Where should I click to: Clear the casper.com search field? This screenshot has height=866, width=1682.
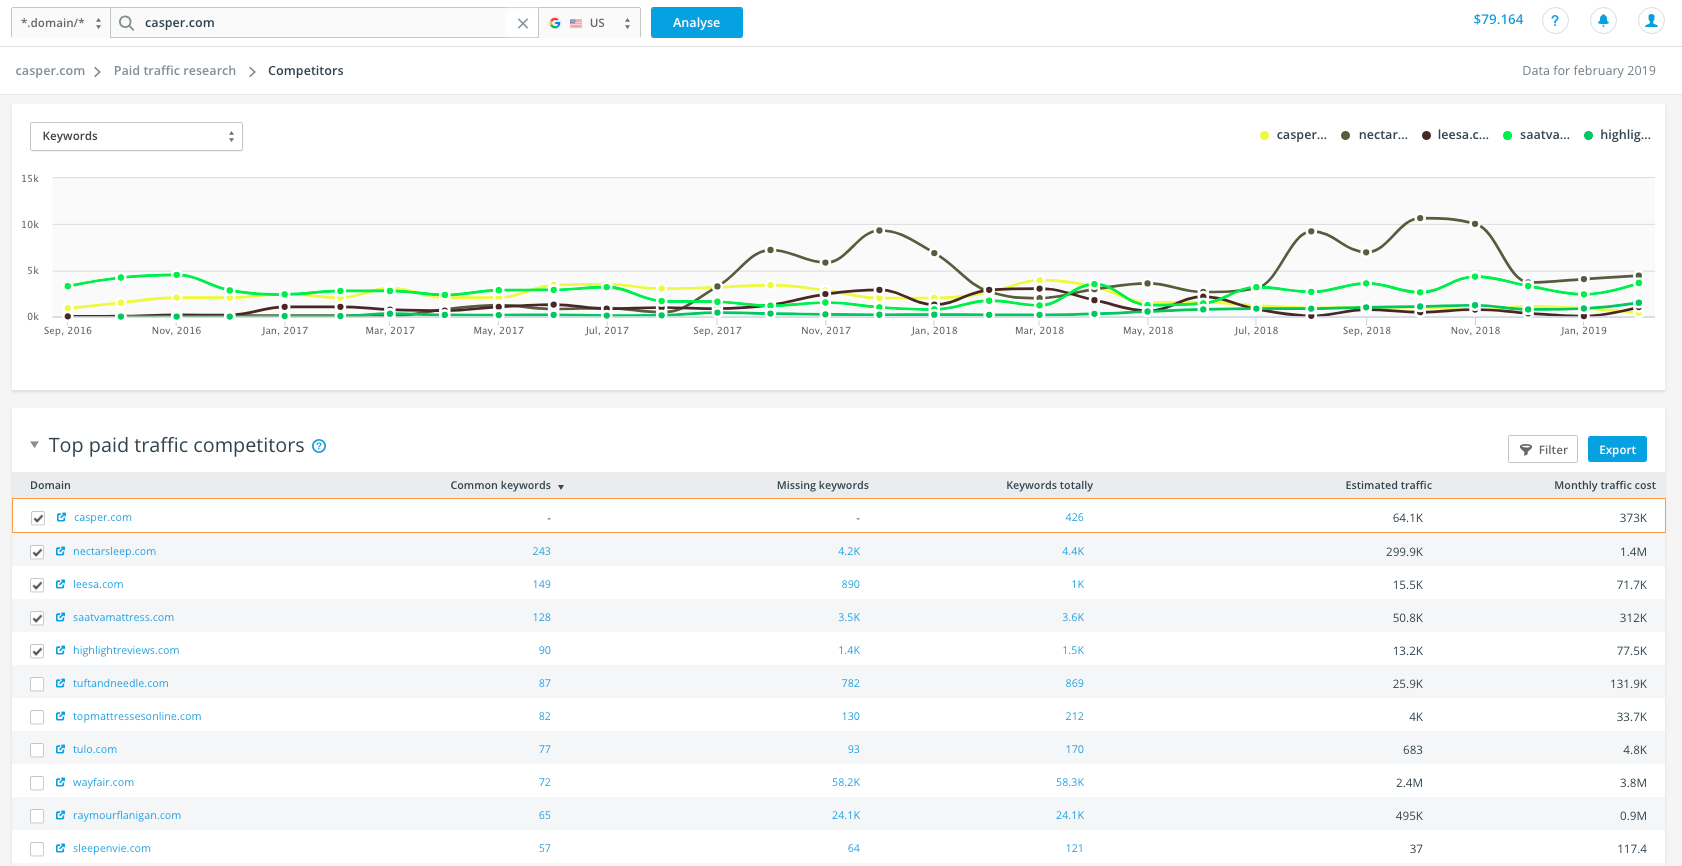[x=523, y=23]
